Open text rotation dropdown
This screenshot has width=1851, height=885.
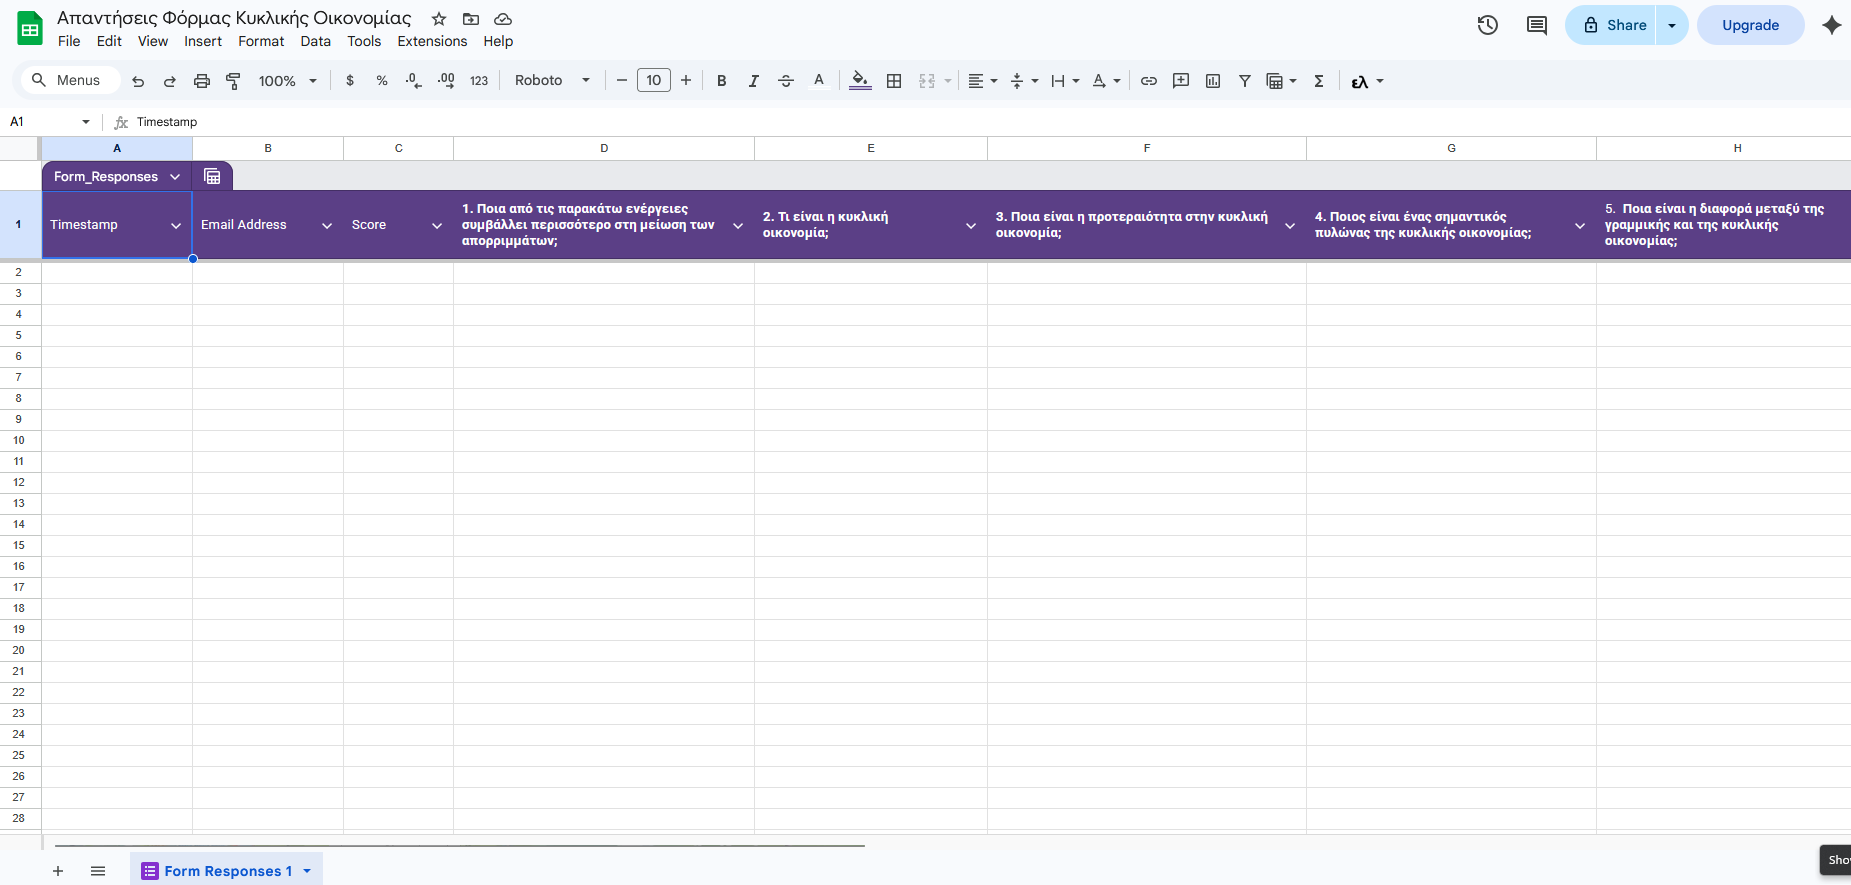(1106, 81)
